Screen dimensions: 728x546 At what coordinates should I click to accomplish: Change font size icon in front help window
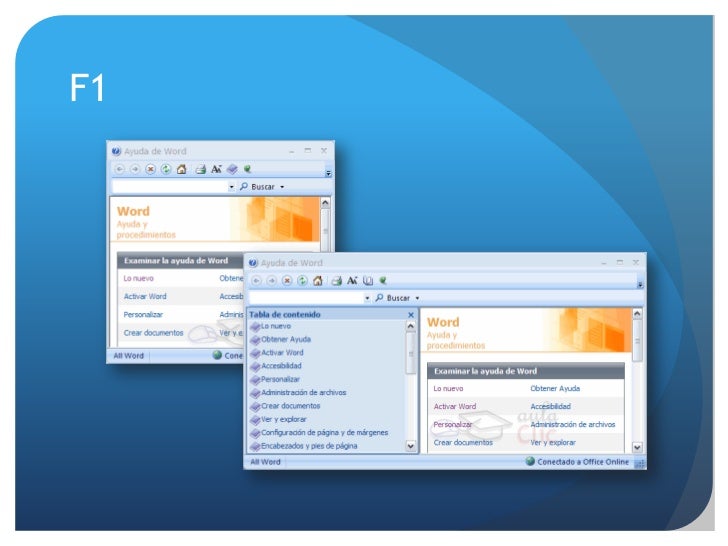[352, 281]
